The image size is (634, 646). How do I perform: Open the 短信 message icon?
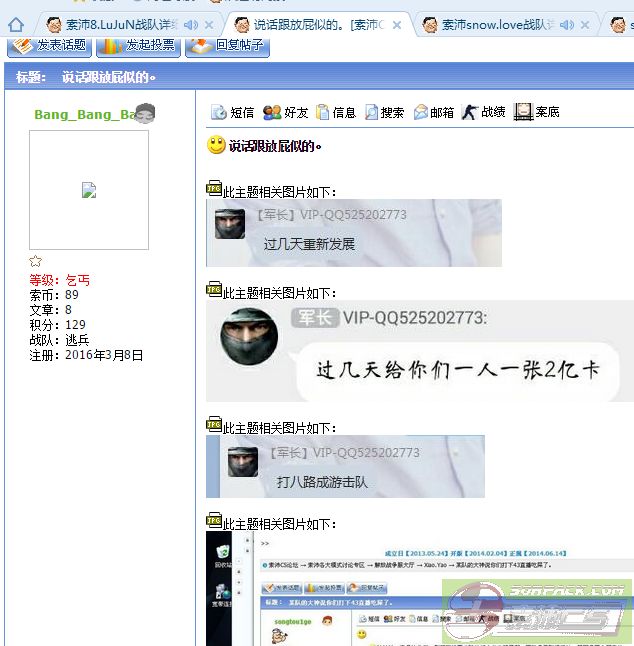pos(219,113)
